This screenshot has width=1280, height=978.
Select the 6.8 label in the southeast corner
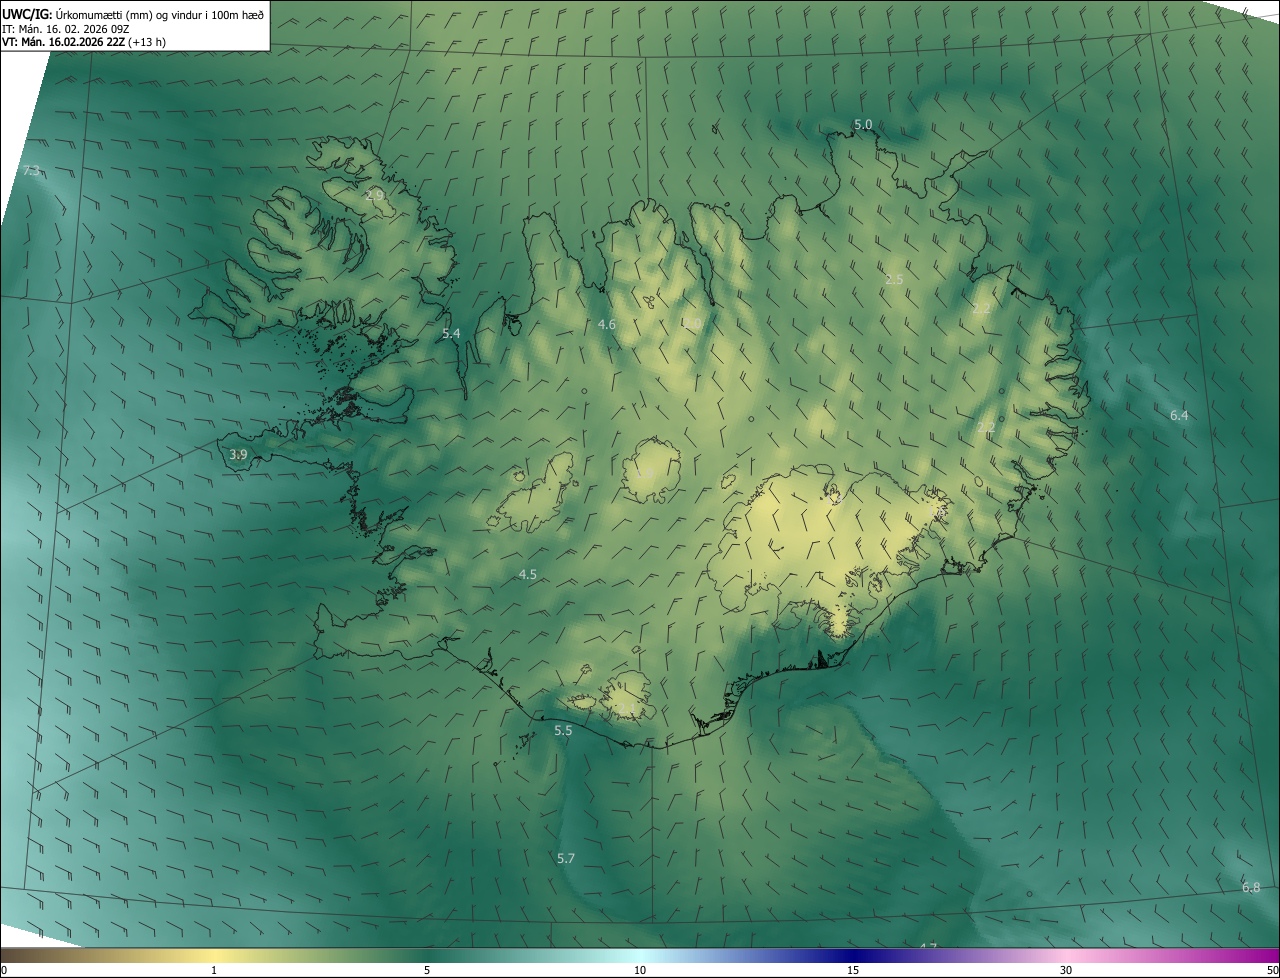coord(1251,888)
